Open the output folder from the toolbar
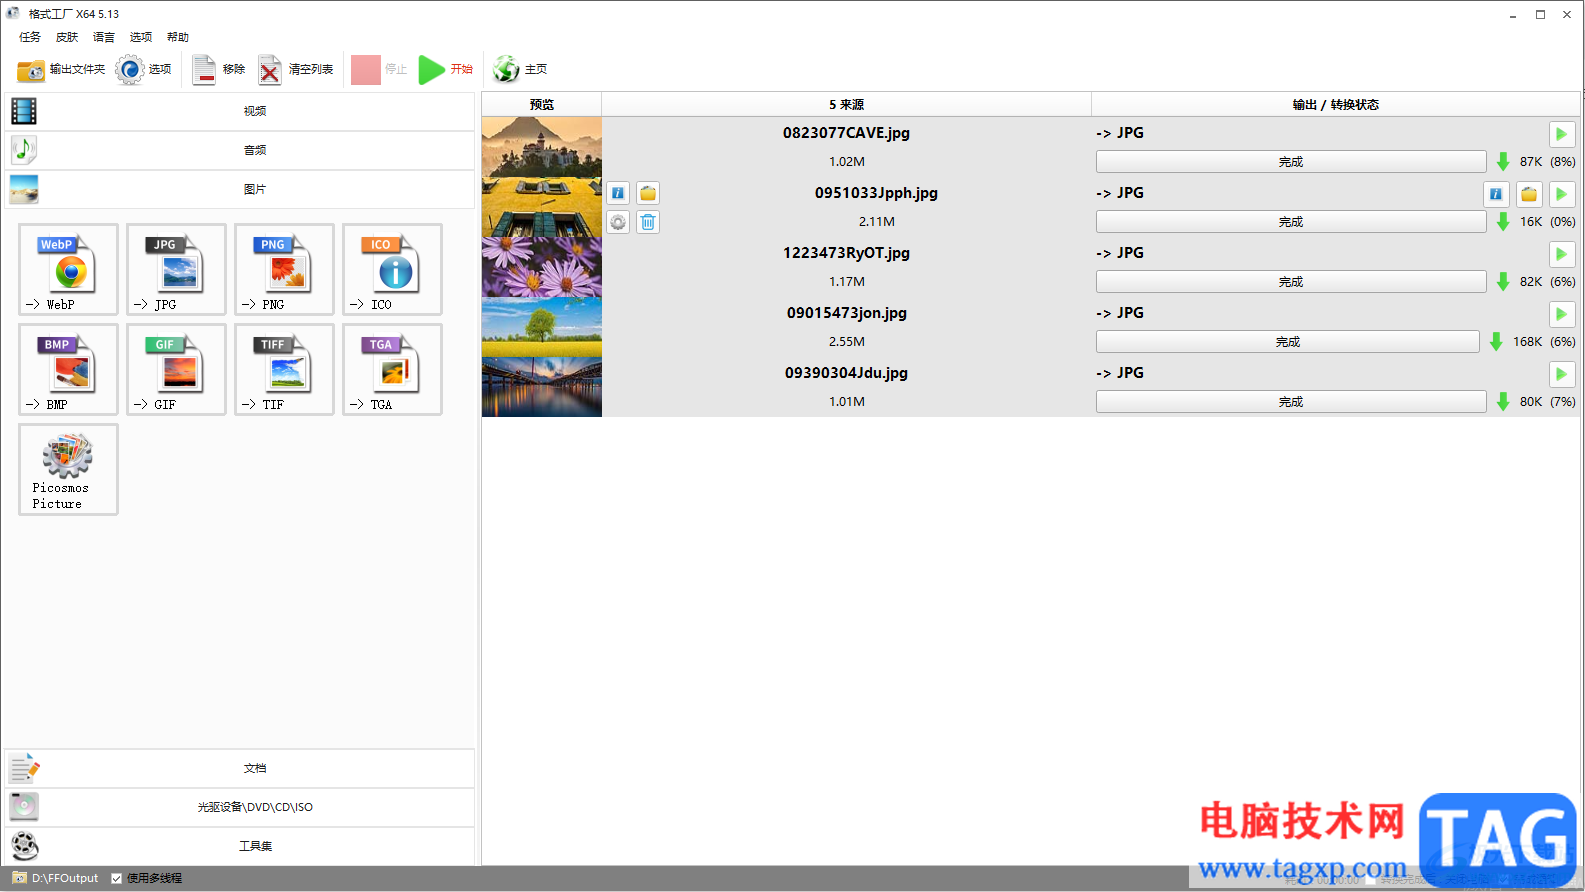 coord(61,69)
